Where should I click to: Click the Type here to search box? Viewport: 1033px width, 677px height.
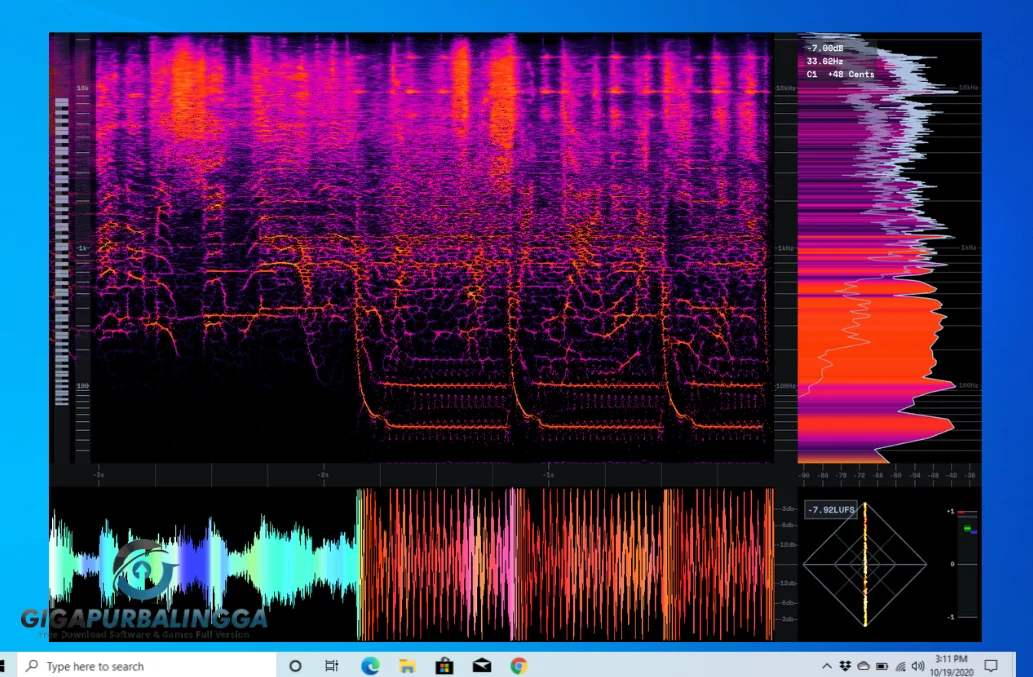click(146, 666)
